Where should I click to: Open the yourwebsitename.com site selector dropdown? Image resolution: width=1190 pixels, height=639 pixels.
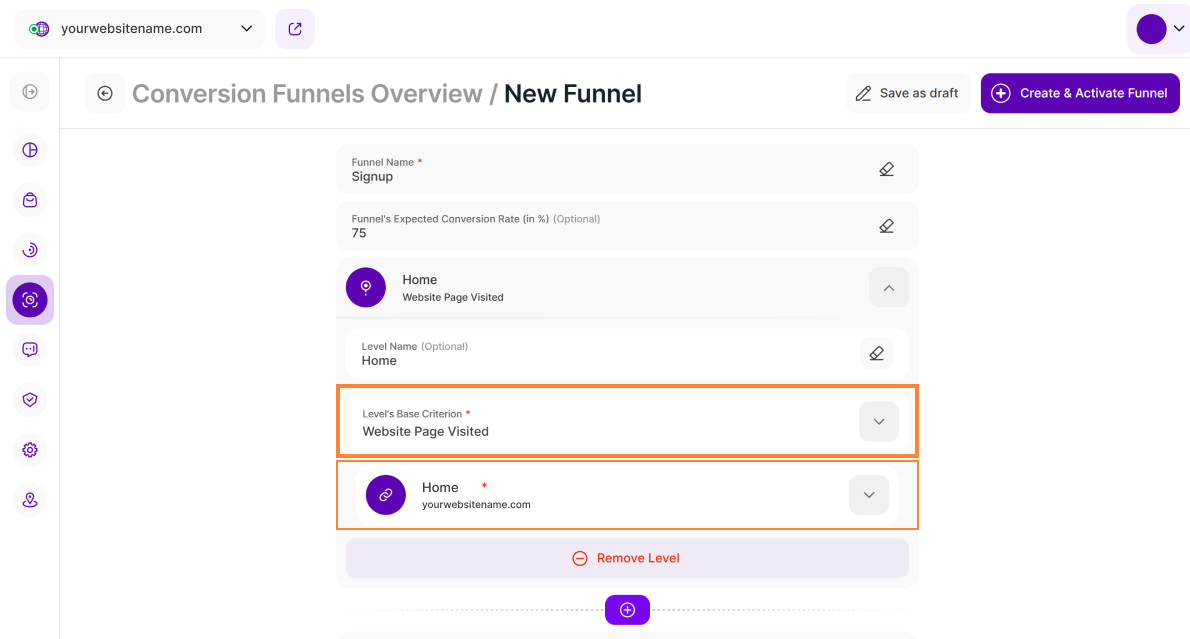coord(140,29)
